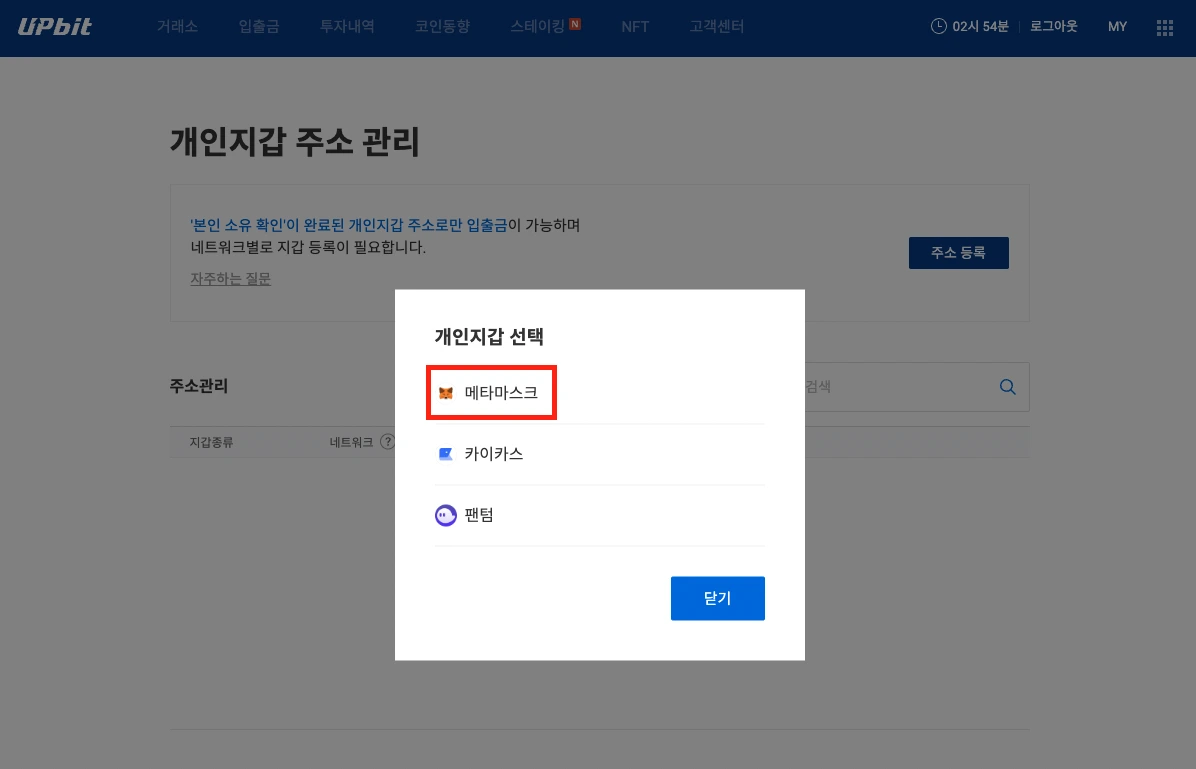Image resolution: width=1196 pixels, height=769 pixels.
Task: Click the 네트워크 help question icon
Action: click(387, 442)
